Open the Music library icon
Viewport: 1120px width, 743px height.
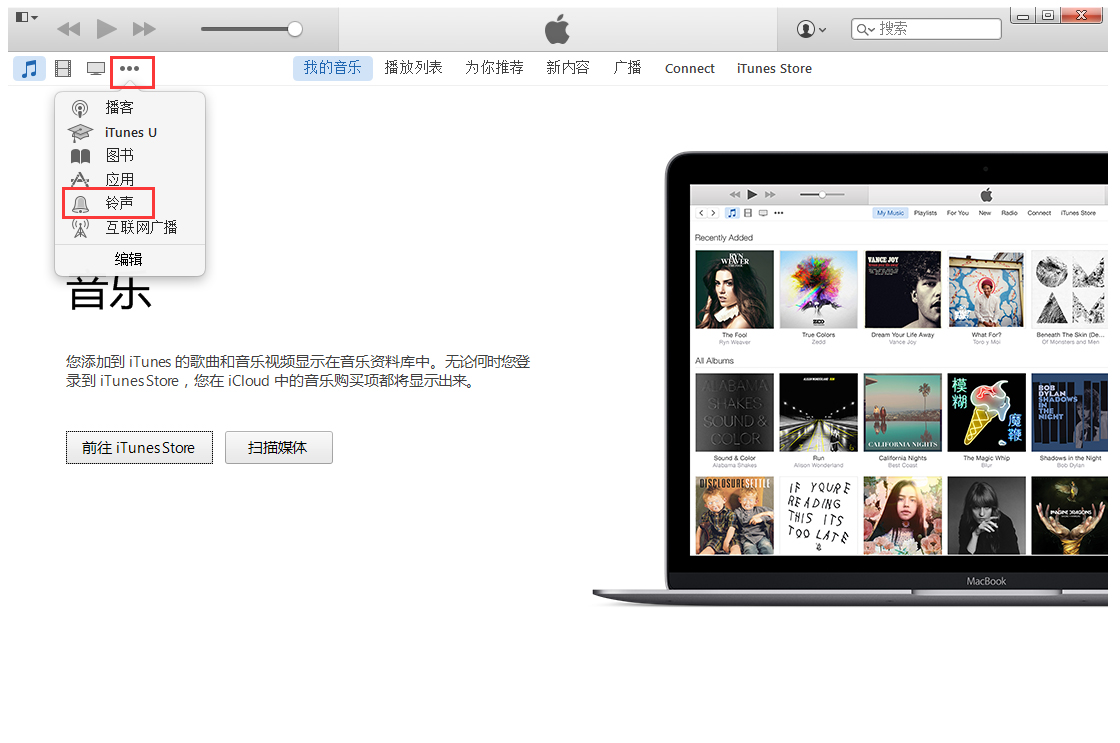tap(30, 69)
